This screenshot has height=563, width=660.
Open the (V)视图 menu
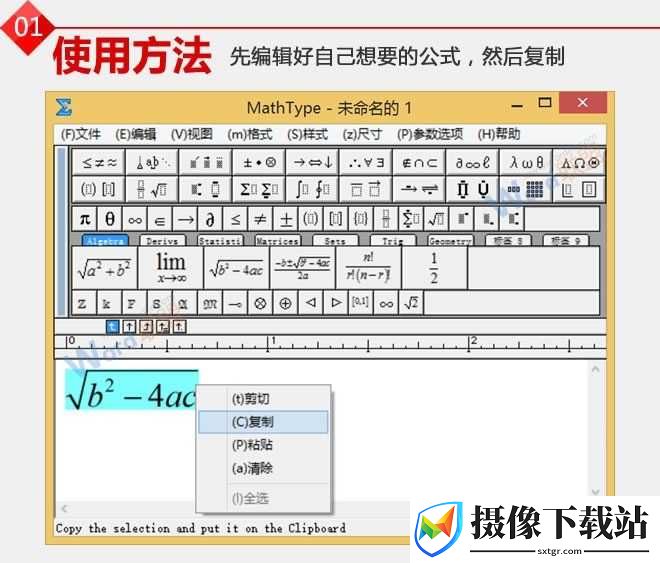[x=192, y=134]
